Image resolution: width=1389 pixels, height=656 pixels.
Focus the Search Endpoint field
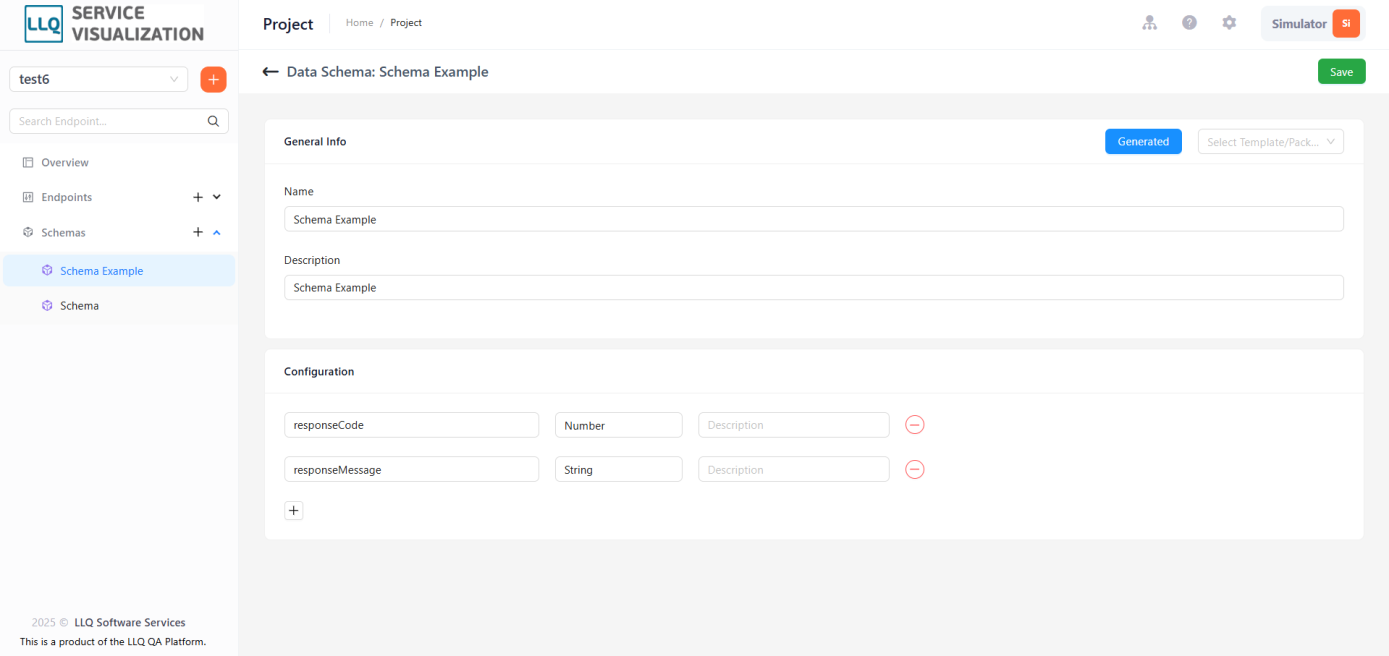coord(119,121)
